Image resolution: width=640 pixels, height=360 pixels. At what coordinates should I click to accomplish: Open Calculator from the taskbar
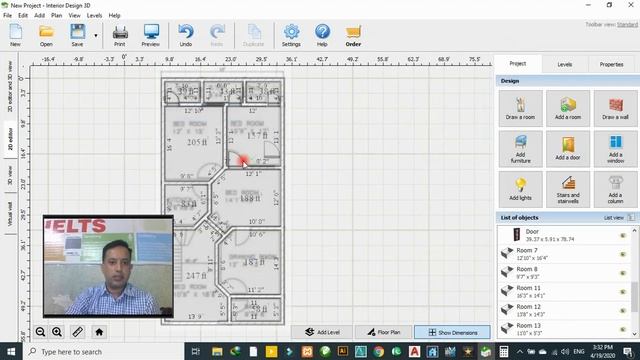click(x=504, y=351)
